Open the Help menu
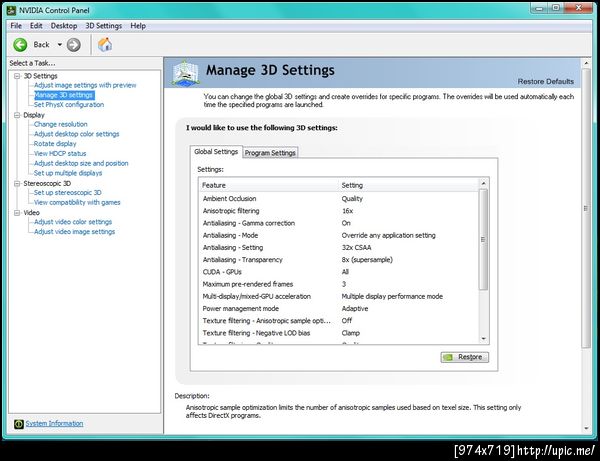 [138, 26]
